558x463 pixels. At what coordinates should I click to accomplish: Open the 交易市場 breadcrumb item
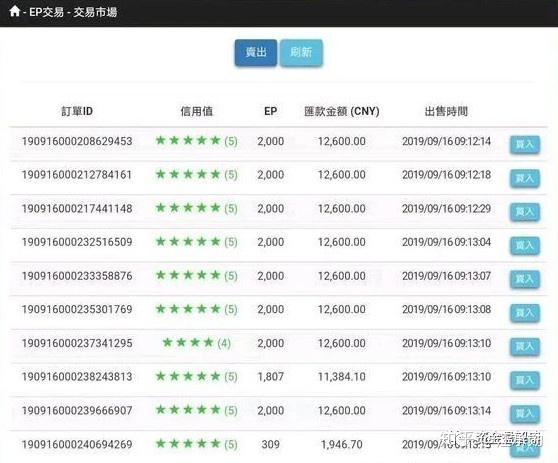pyautogui.click(x=95, y=12)
